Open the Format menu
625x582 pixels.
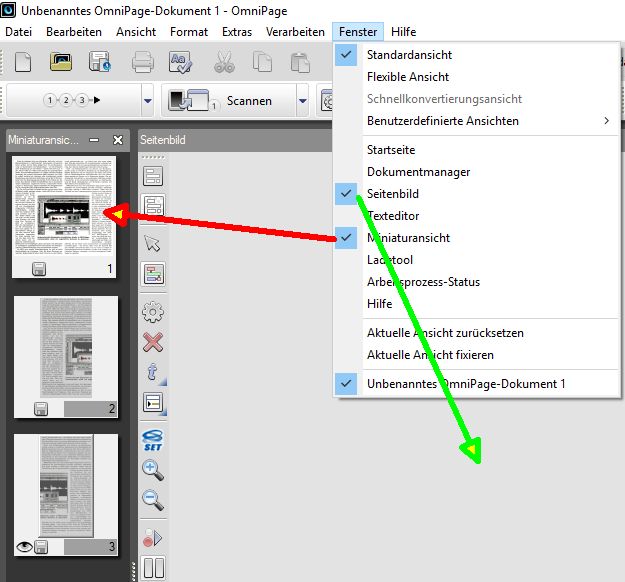pyautogui.click(x=189, y=32)
